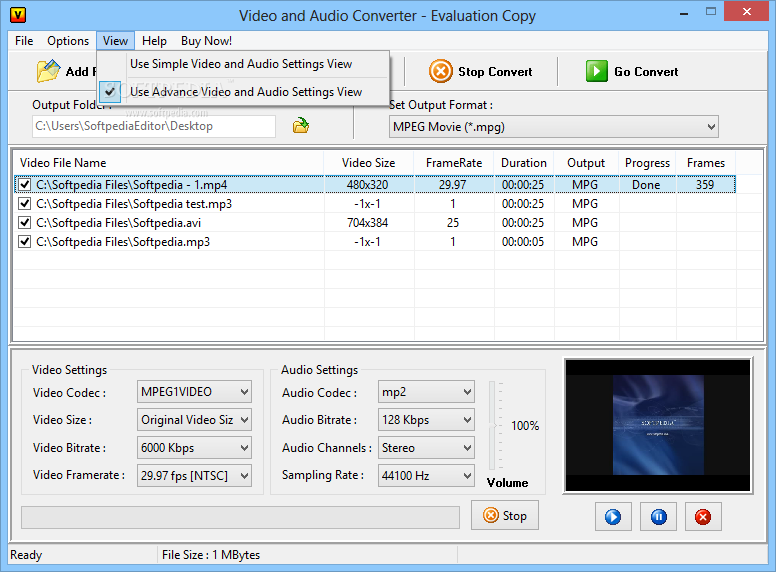
Task: Select the Softpedia test.mp3 row name
Action: coord(134,204)
